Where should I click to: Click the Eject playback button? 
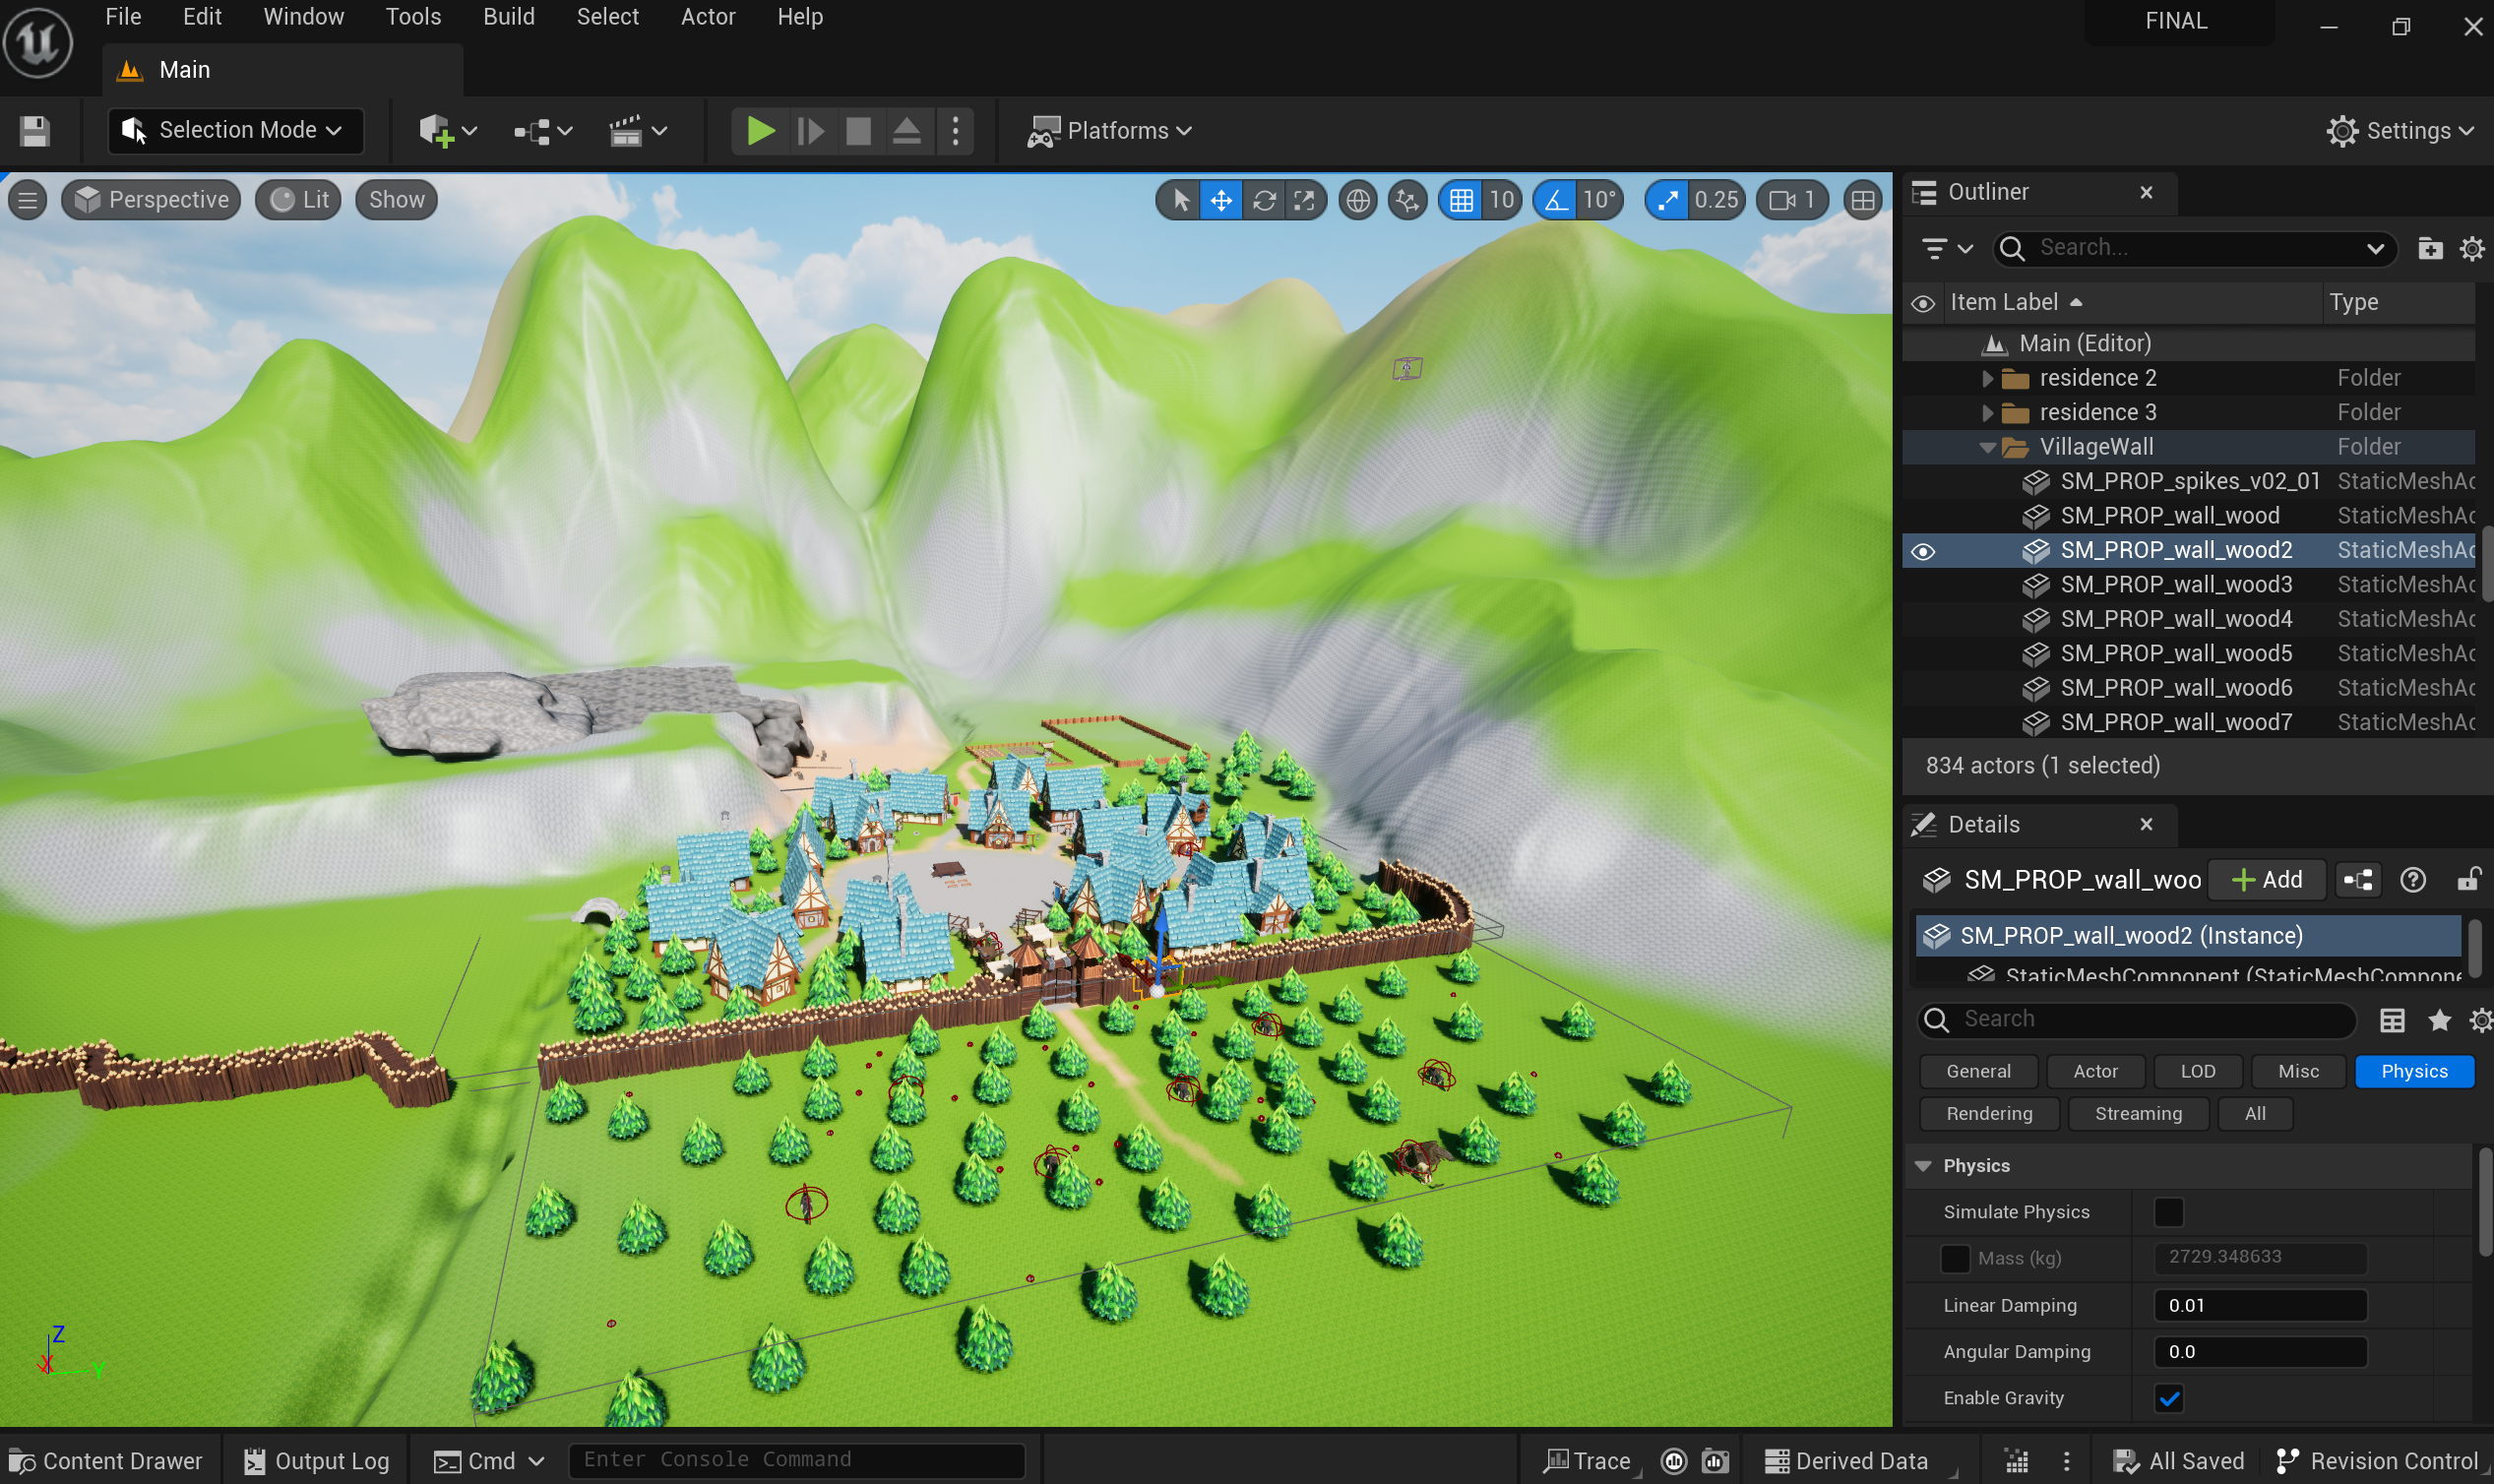[906, 131]
